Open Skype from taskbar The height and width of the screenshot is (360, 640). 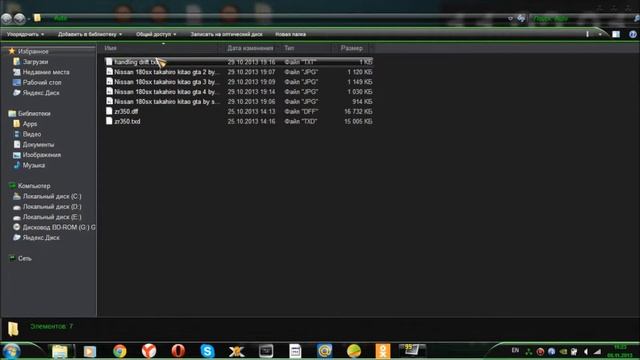click(207, 351)
